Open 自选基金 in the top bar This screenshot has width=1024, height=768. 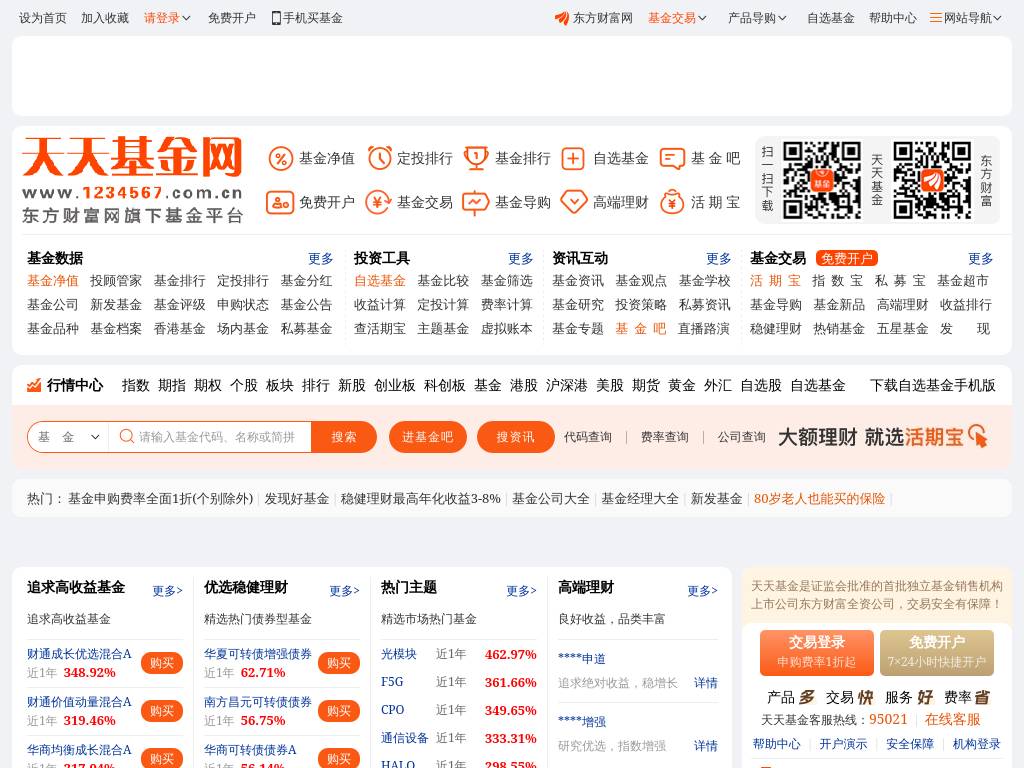click(831, 18)
